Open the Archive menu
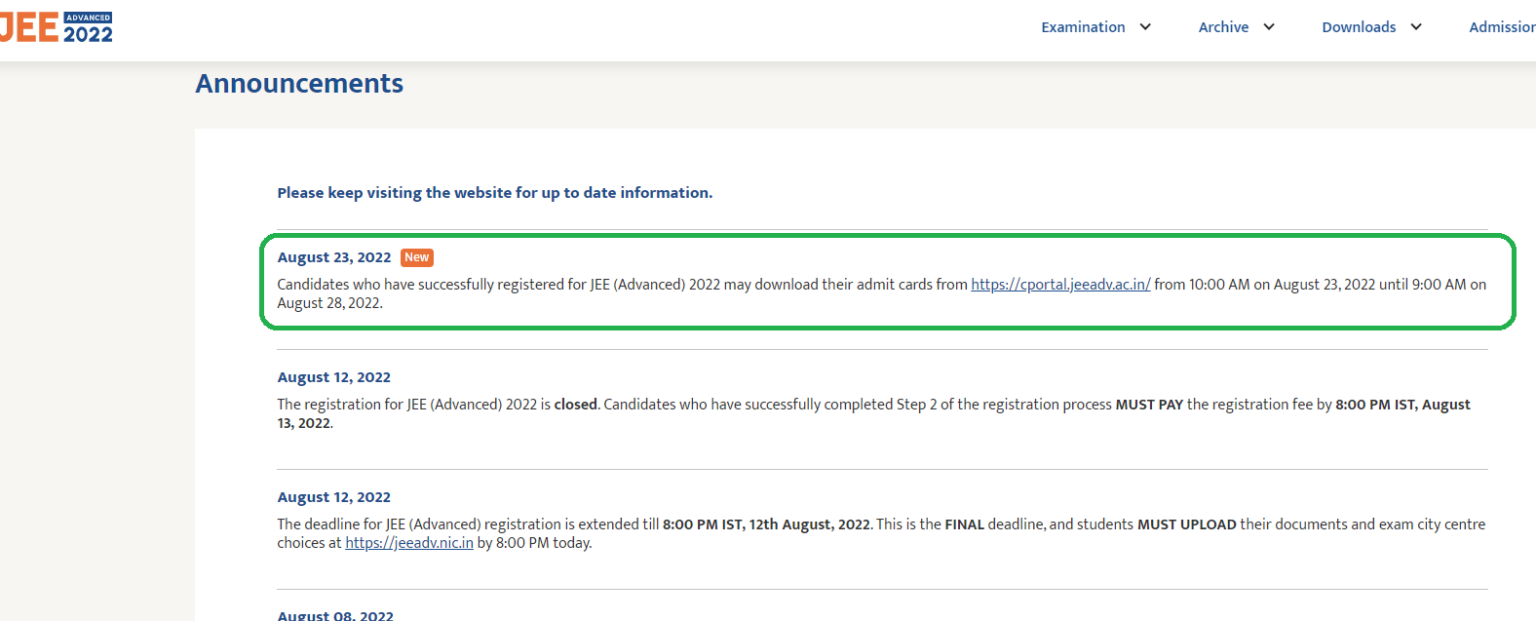The image size is (1536, 621). [1223, 26]
